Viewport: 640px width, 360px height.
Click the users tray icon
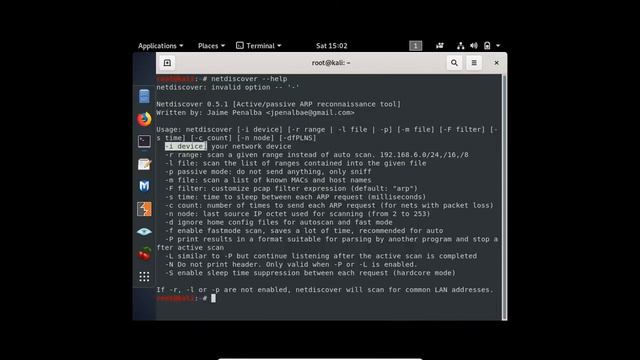click(x=440, y=46)
